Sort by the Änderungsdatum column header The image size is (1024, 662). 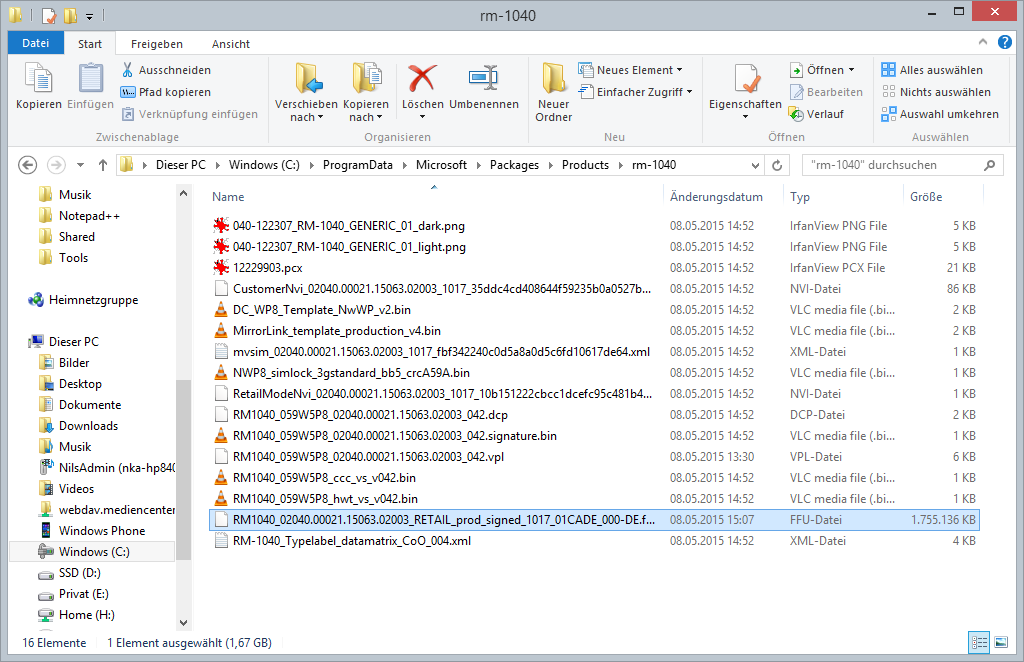(x=716, y=197)
